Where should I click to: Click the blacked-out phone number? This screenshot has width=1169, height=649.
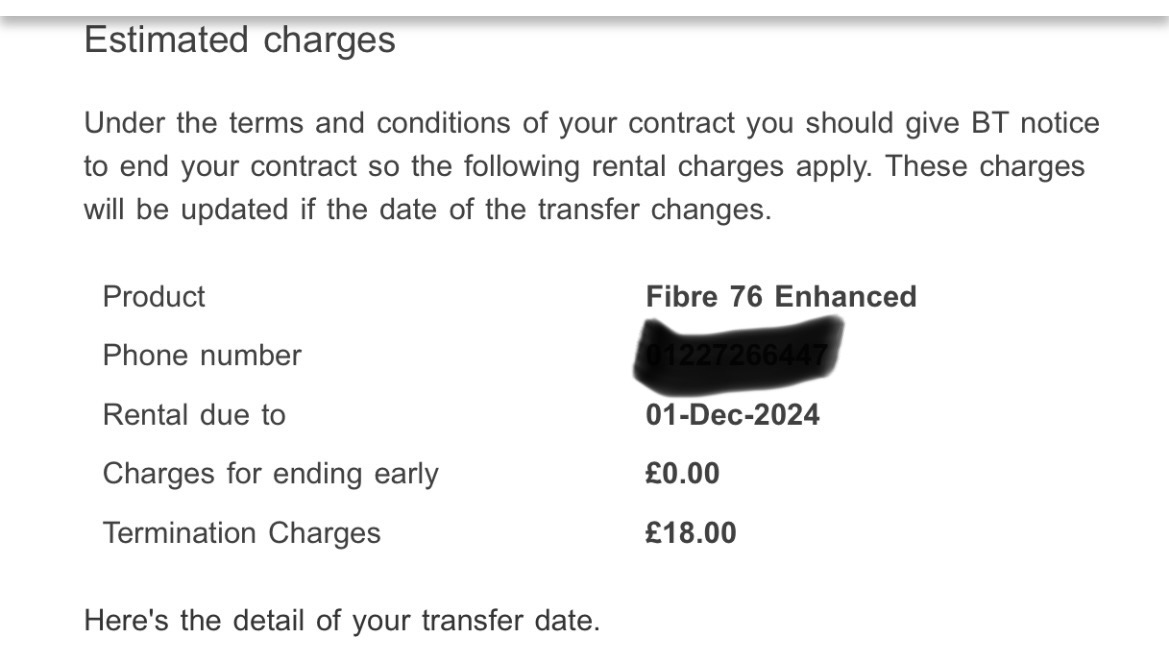[736, 352]
